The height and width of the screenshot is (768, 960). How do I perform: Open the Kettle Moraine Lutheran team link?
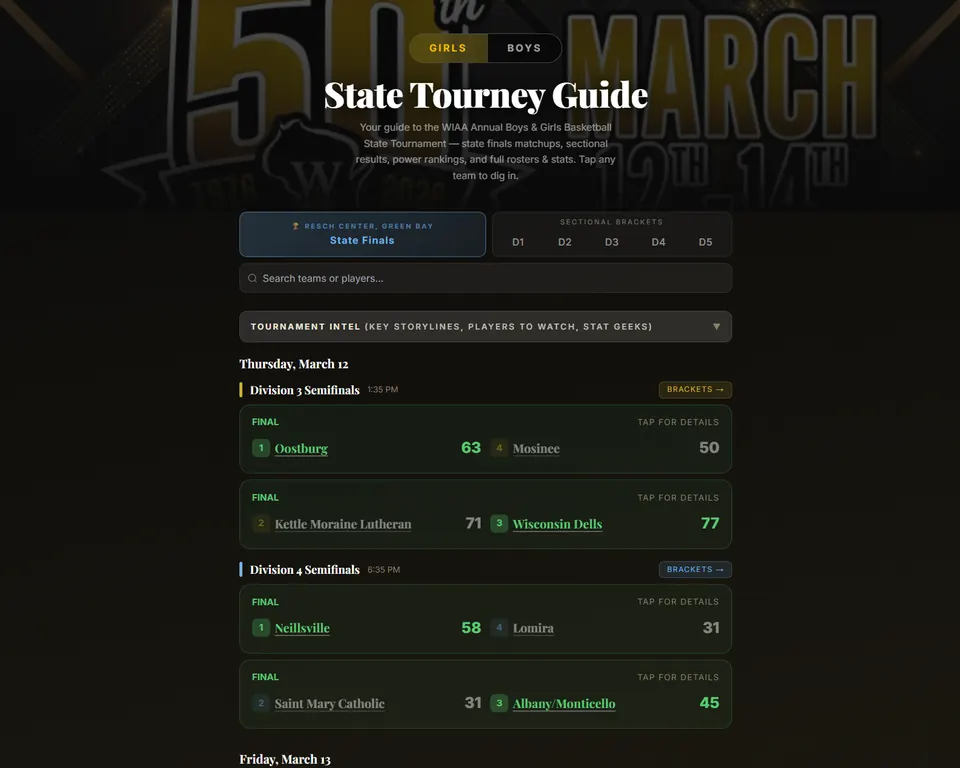[343, 524]
